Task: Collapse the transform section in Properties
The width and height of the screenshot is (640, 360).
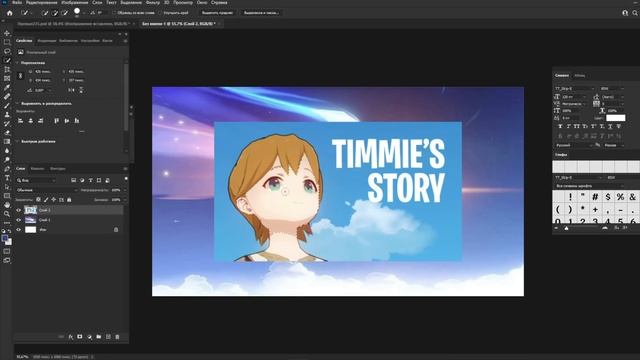Action: coord(17,63)
